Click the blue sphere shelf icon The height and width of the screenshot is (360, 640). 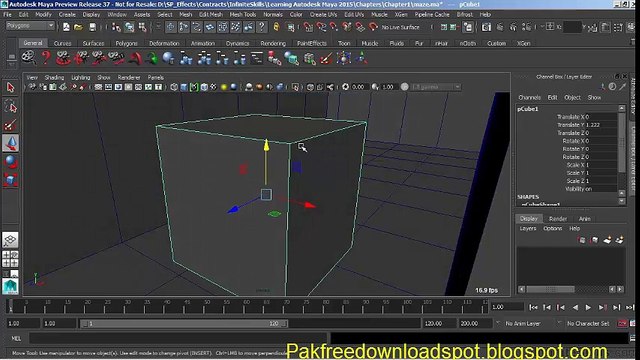pyautogui.click(x=168, y=58)
